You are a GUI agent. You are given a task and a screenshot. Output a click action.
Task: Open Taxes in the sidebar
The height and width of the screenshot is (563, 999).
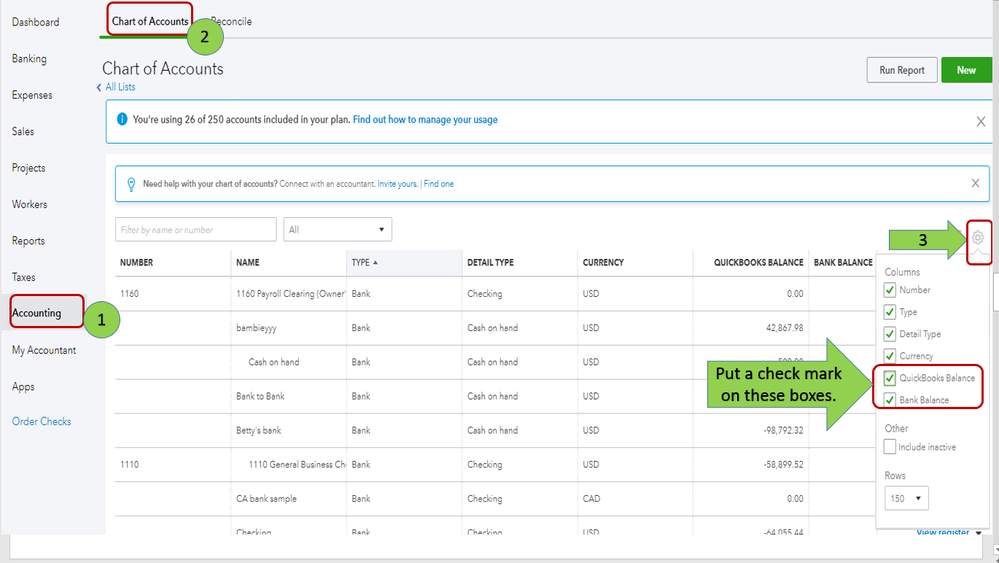pyautogui.click(x=24, y=277)
